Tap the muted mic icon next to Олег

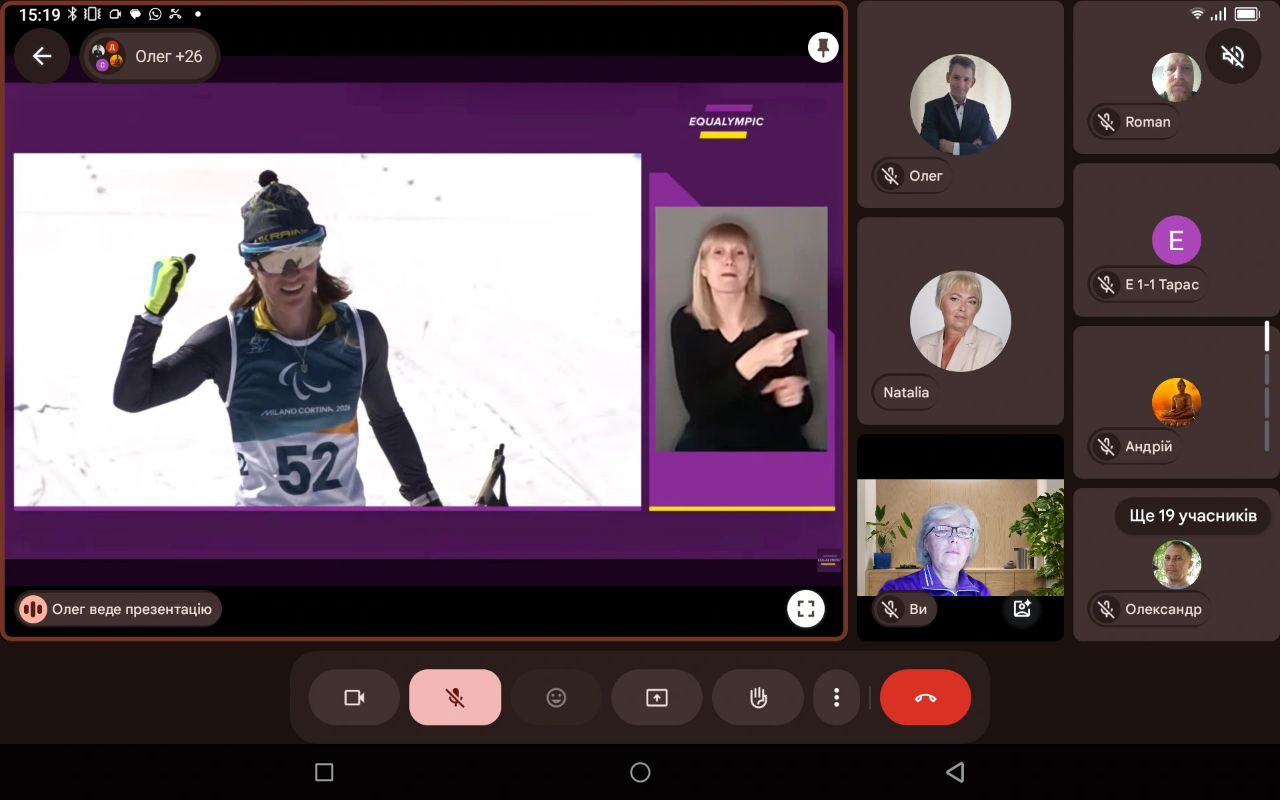click(x=889, y=176)
